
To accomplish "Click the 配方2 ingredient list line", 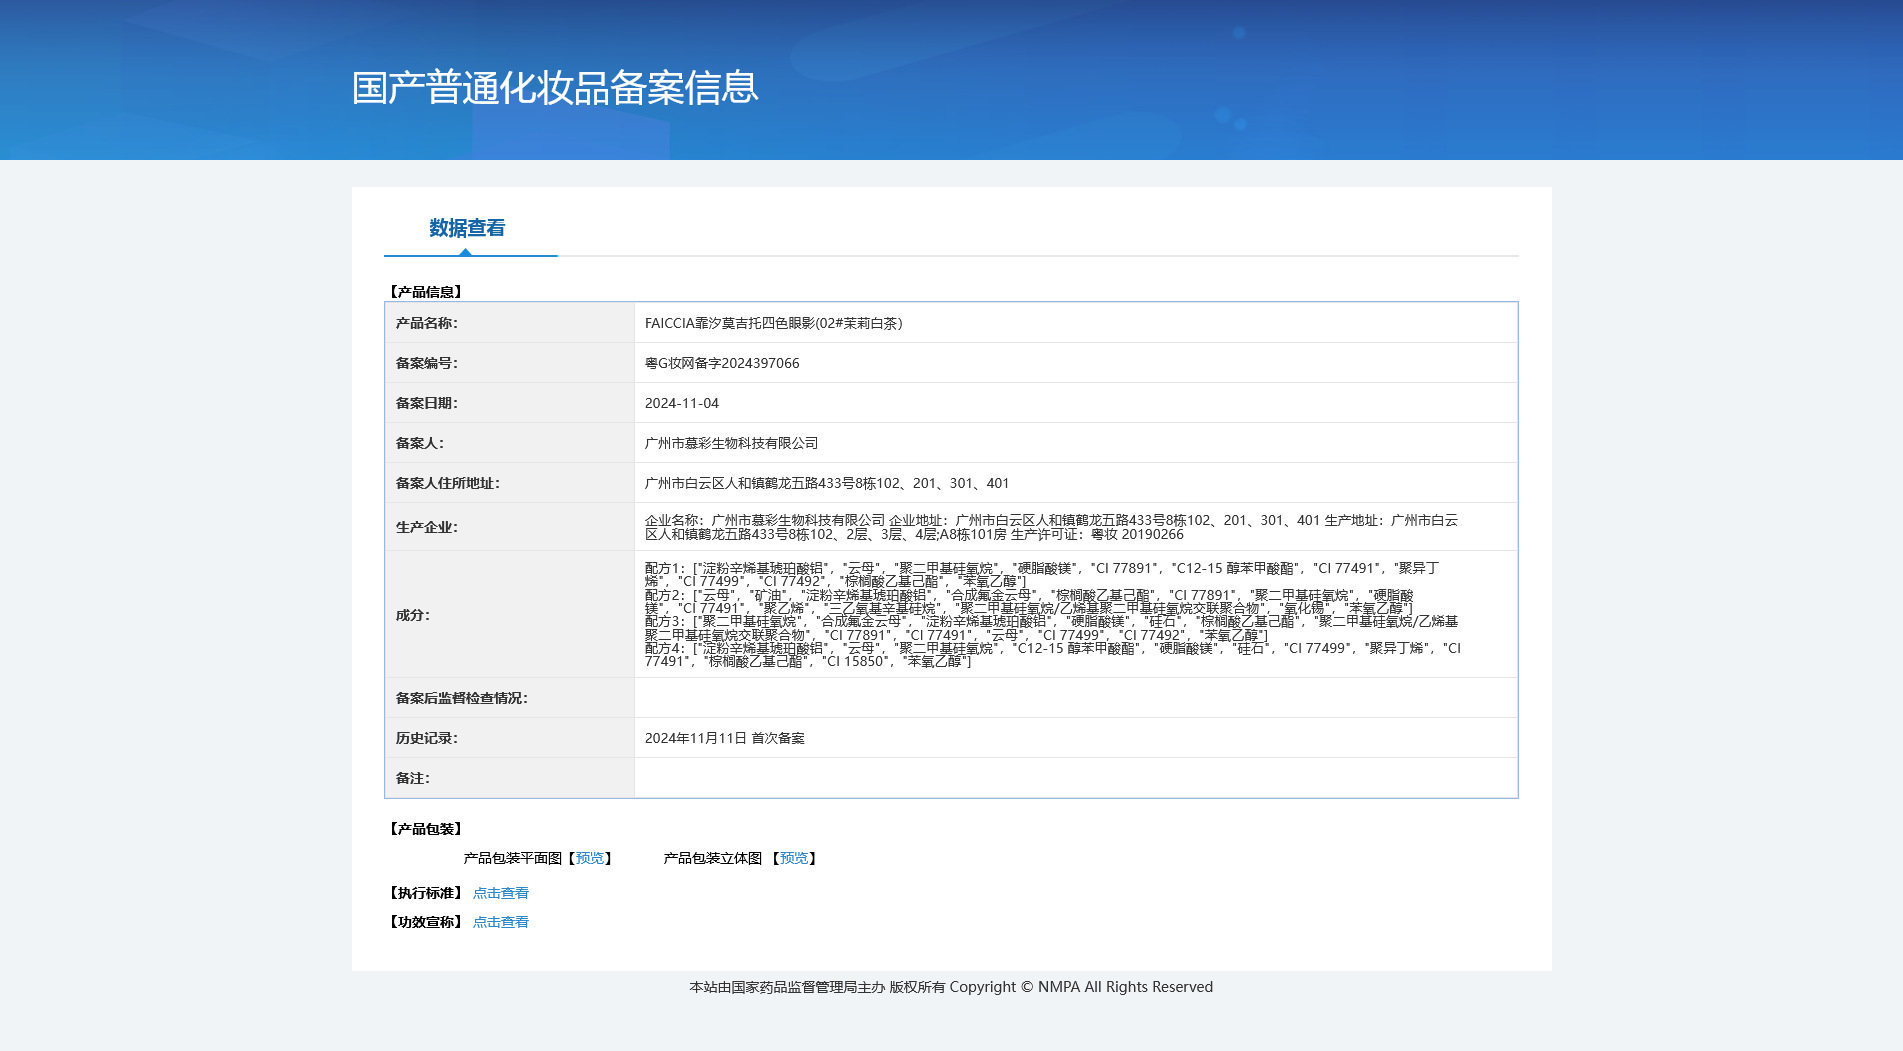I will pos(1029,601).
